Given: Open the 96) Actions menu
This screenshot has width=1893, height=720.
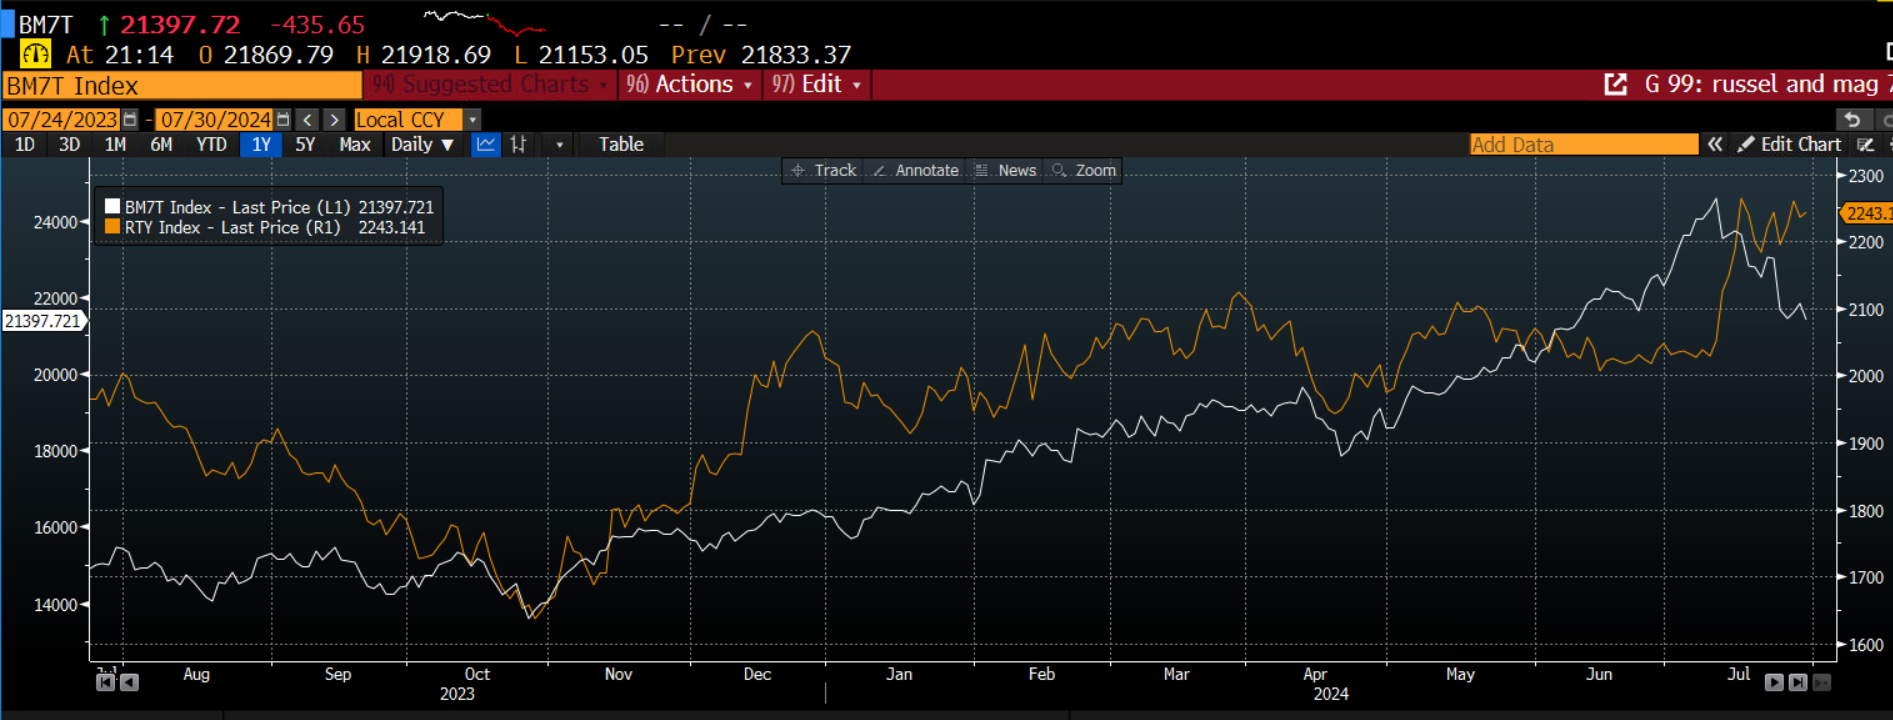Looking at the screenshot, I should pyautogui.click(x=689, y=85).
